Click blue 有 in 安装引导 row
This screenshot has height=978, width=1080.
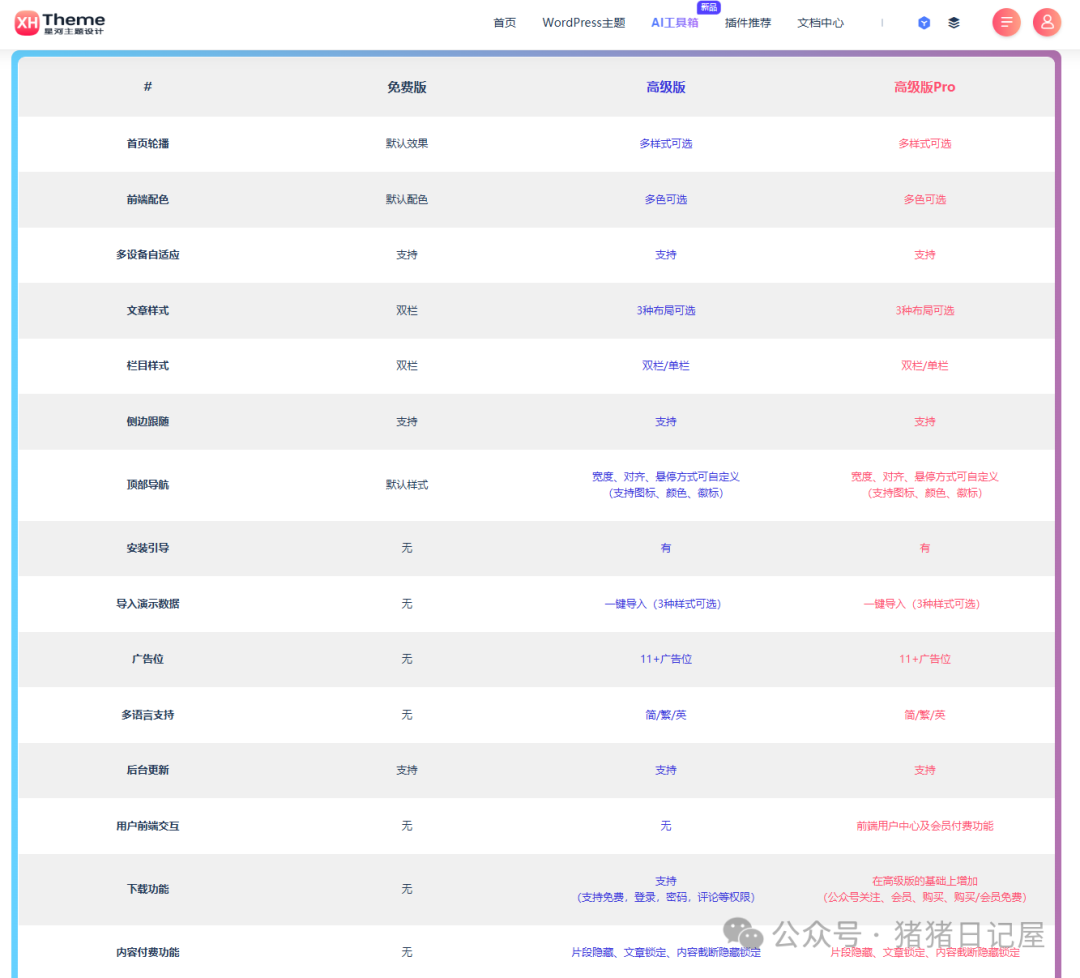pyautogui.click(x=666, y=548)
